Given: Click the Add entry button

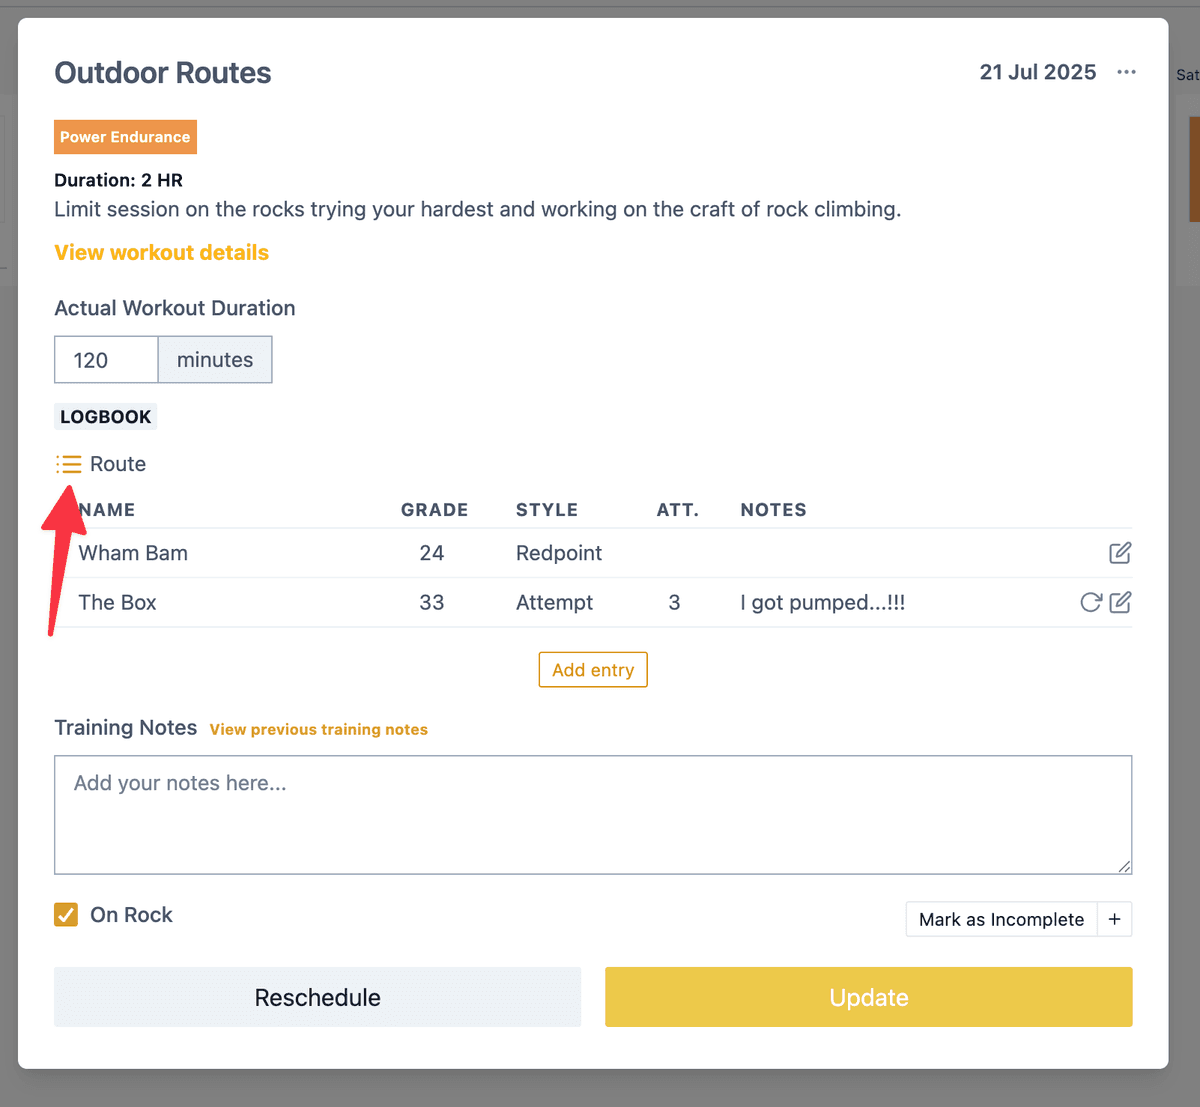Looking at the screenshot, I should click(593, 670).
